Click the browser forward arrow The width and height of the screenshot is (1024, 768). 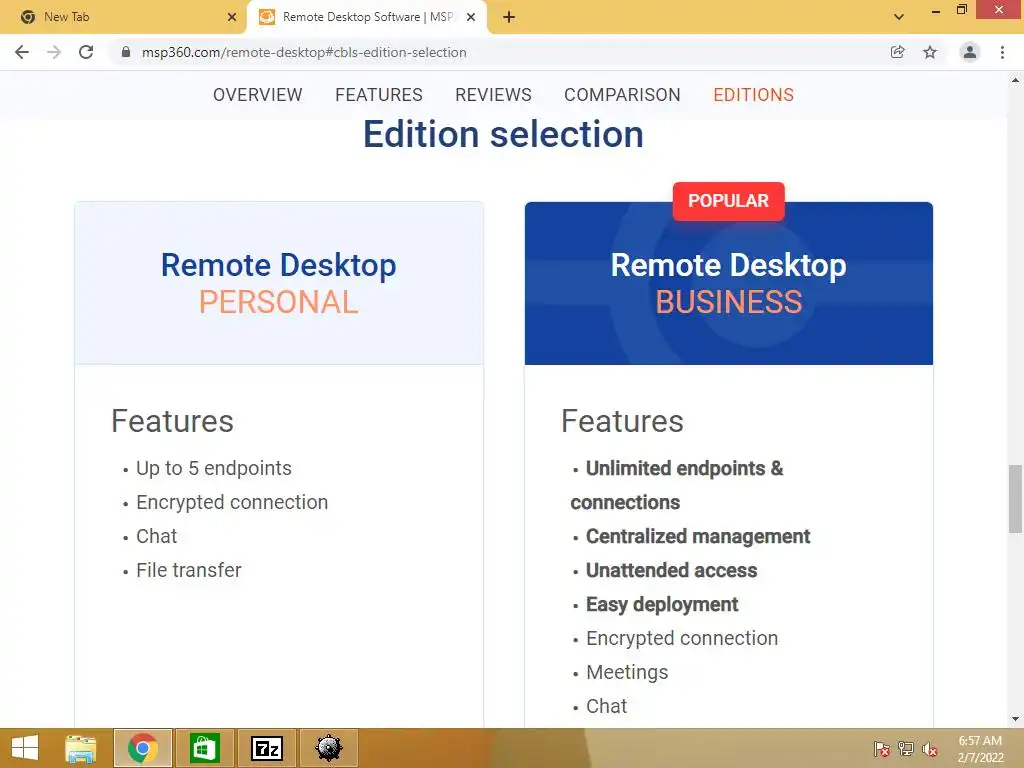tap(54, 52)
